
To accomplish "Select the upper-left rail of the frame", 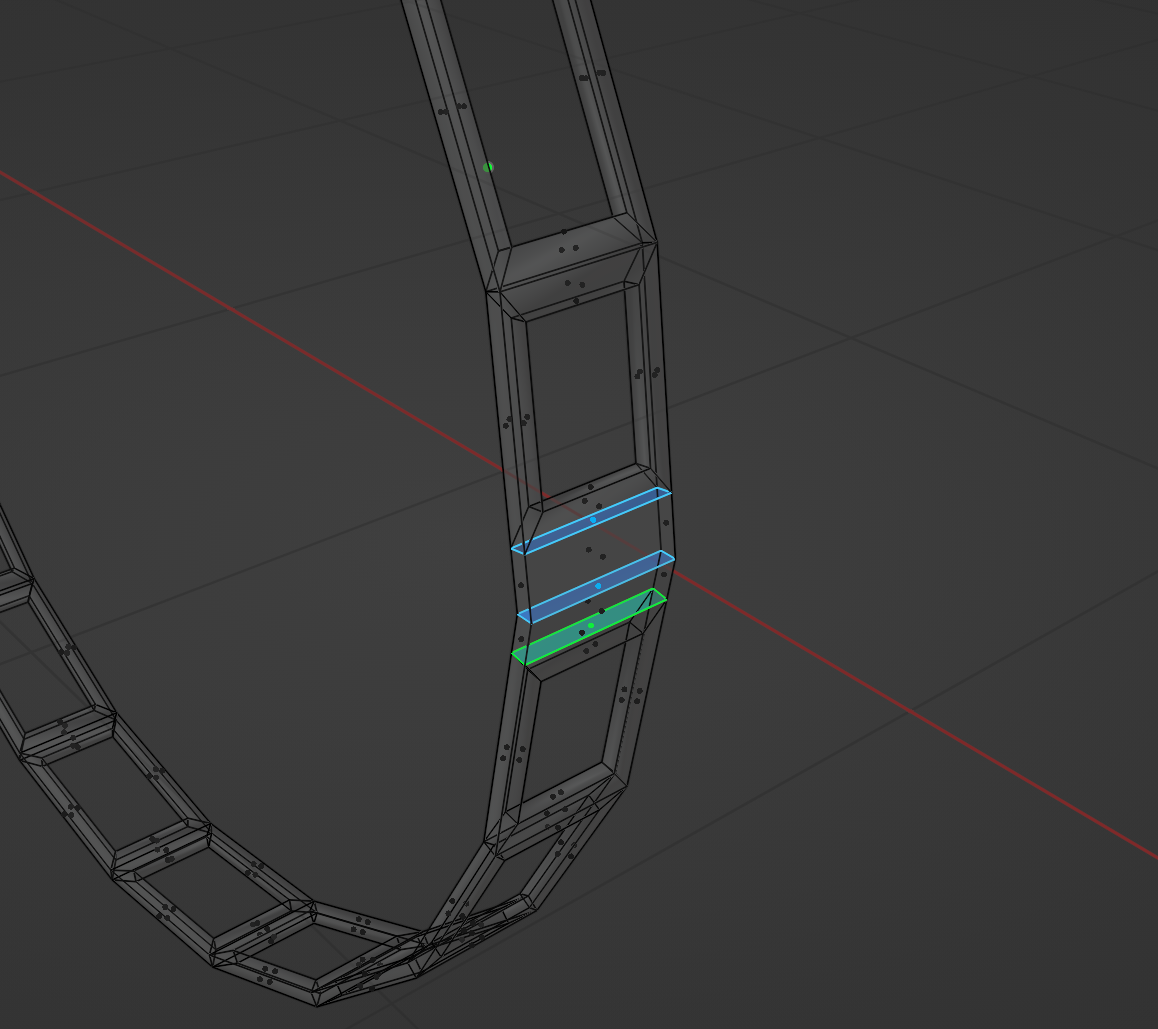I will [450, 110].
